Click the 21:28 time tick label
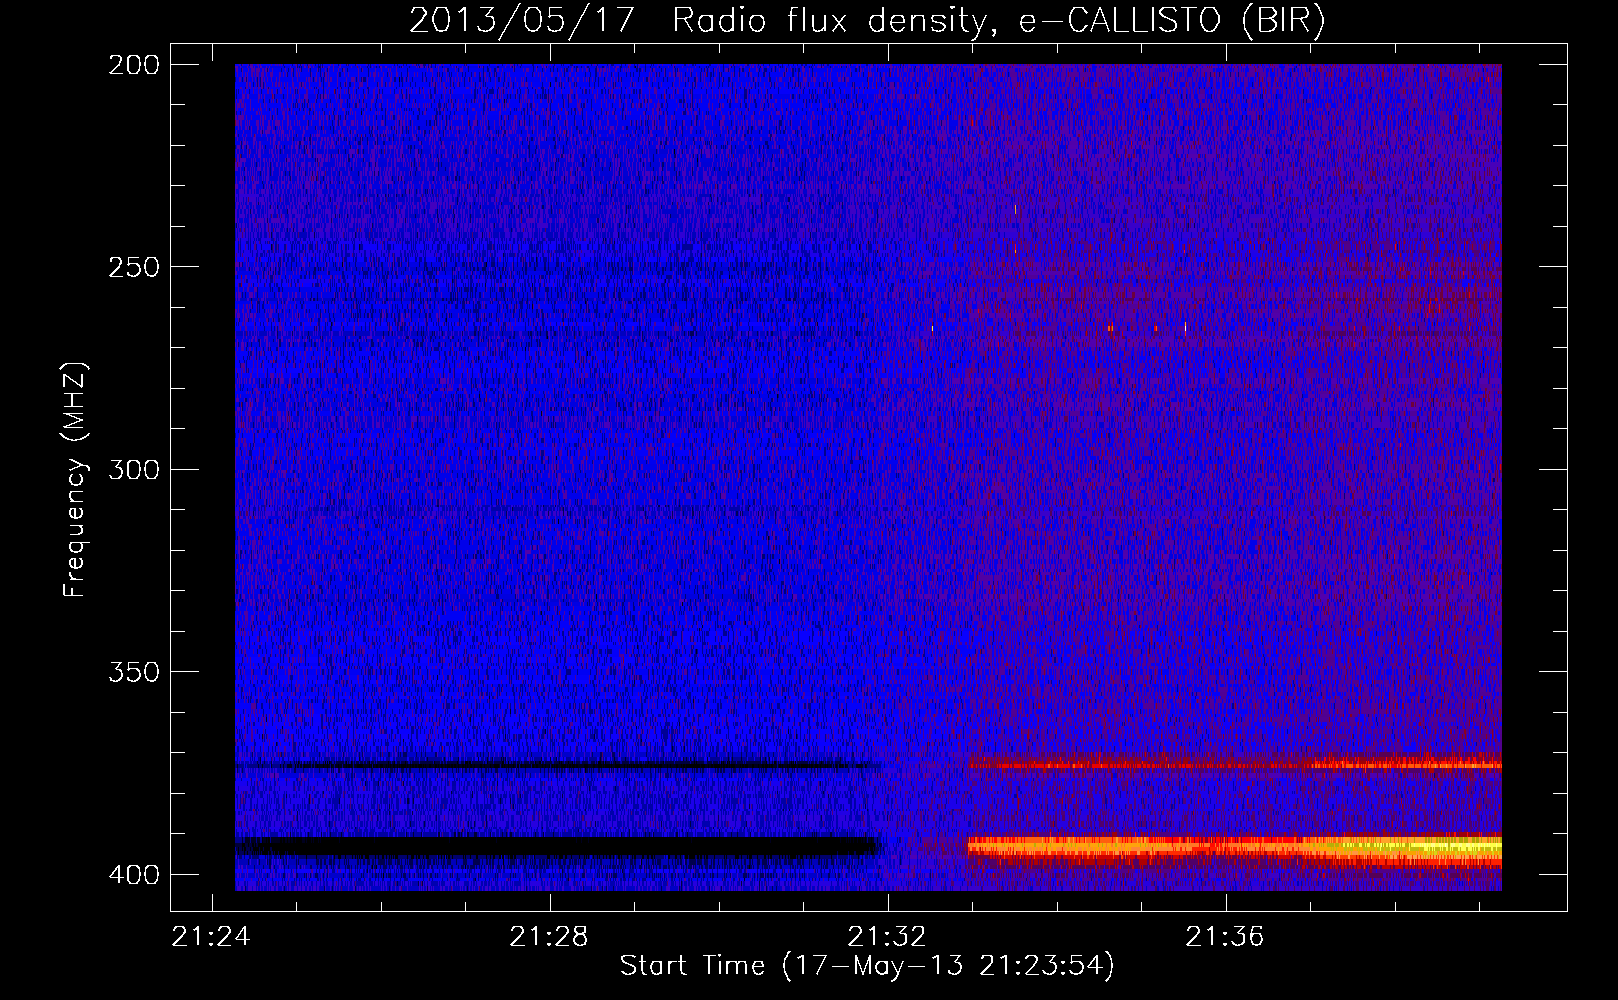 (549, 937)
